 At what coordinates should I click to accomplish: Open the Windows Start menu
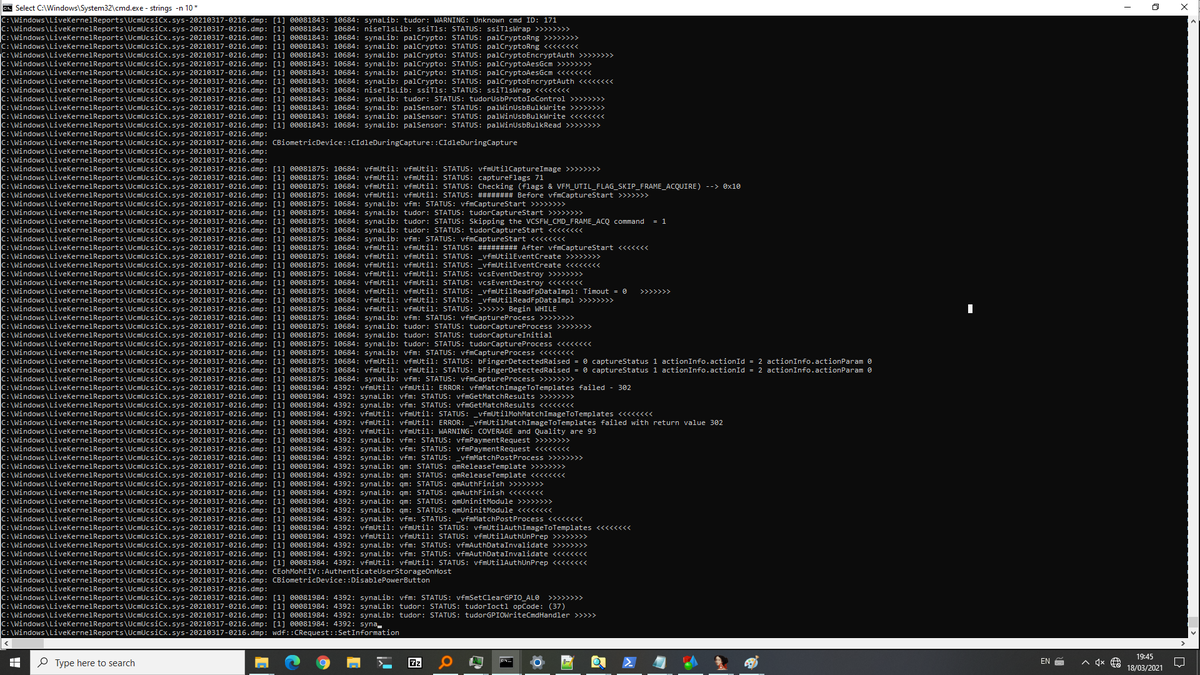point(15,663)
